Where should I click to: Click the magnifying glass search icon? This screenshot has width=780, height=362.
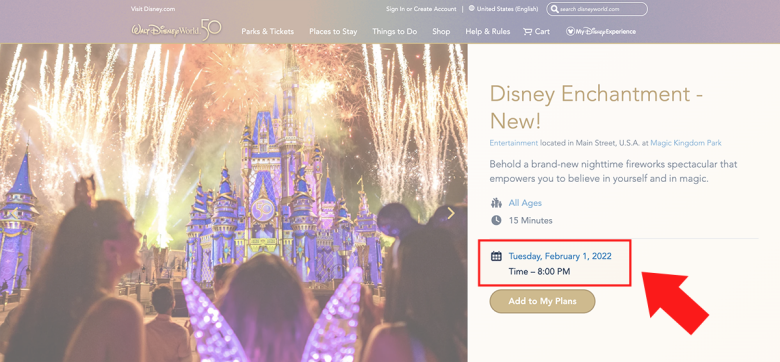(x=555, y=9)
